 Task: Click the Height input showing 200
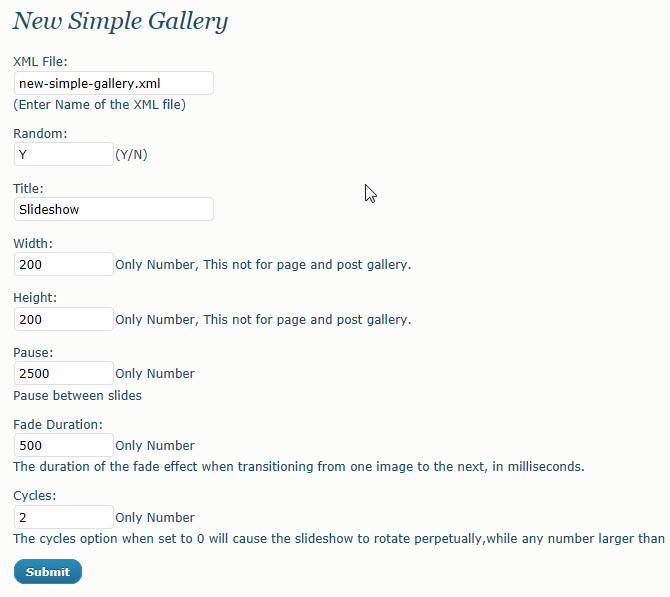click(x=64, y=319)
